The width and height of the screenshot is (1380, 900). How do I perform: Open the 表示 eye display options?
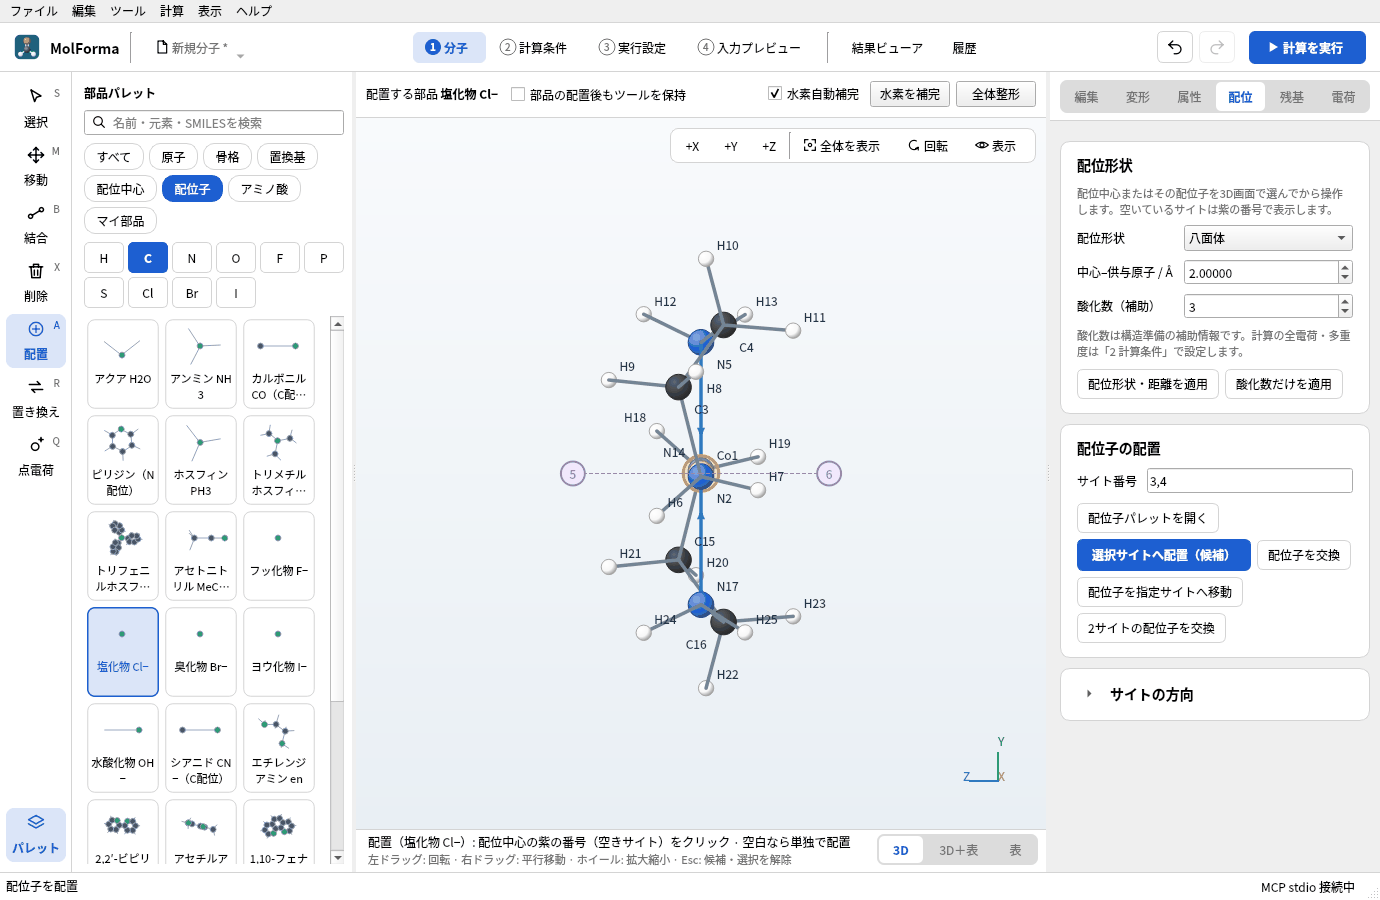[995, 146]
